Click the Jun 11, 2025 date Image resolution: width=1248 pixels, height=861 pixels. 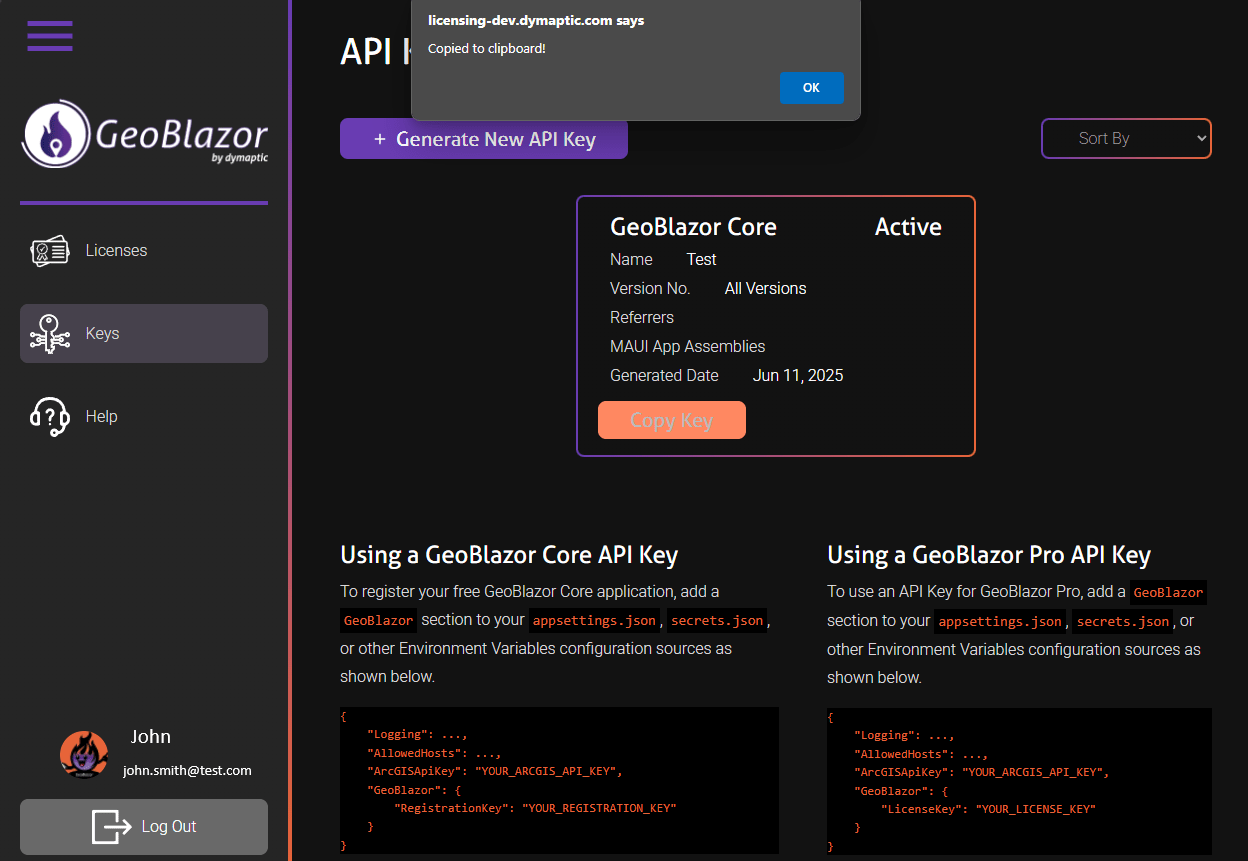click(798, 376)
